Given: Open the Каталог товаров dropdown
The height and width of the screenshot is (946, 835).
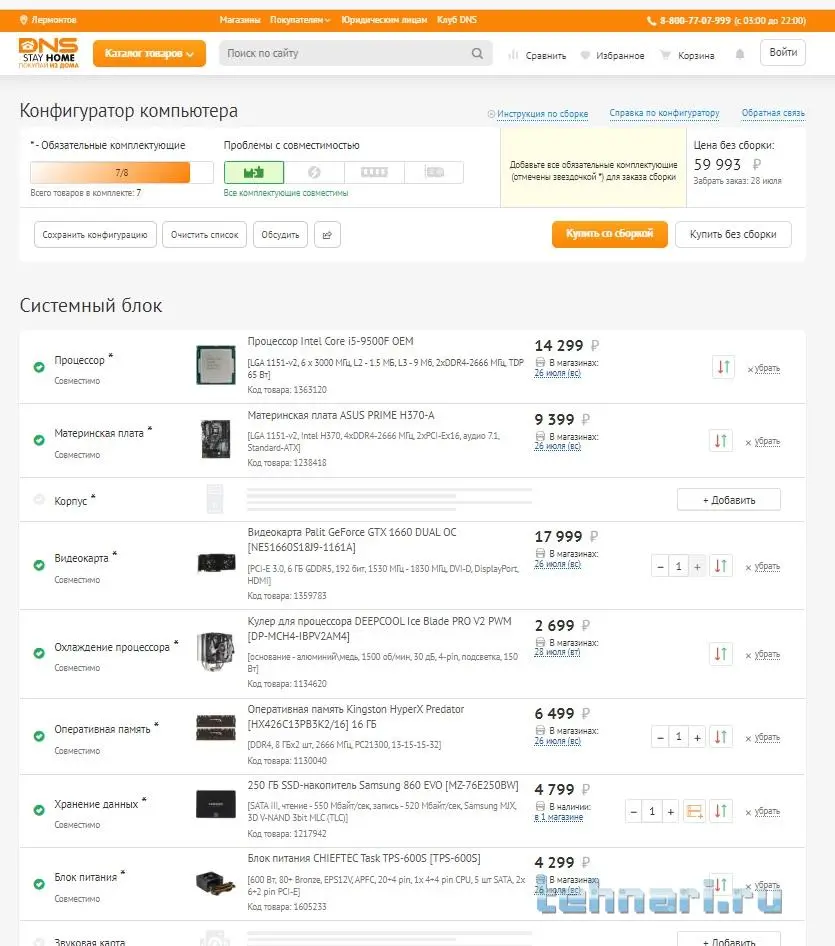Looking at the screenshot, I should pyautogui.click(x=149, y=53).
